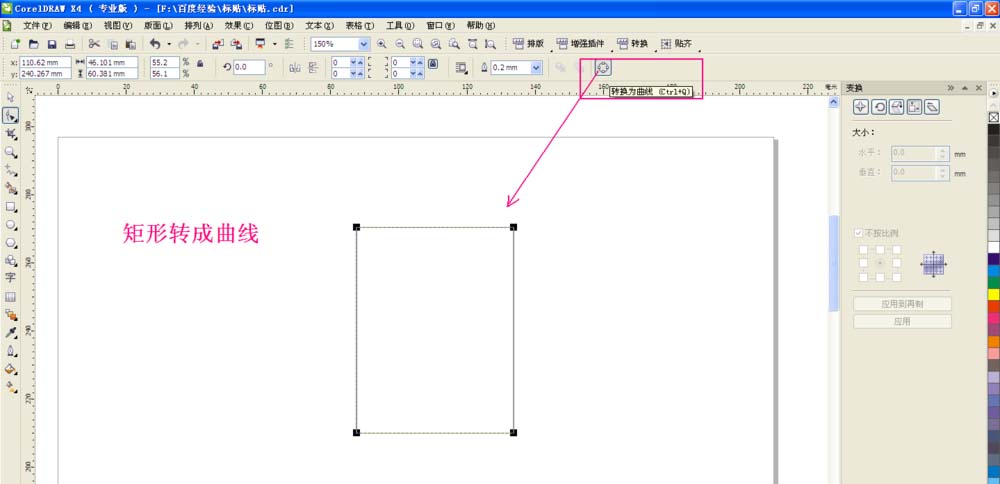Click the Cut scissors icon
Viewport: 1000px width, 484px height.
point(94,44)
